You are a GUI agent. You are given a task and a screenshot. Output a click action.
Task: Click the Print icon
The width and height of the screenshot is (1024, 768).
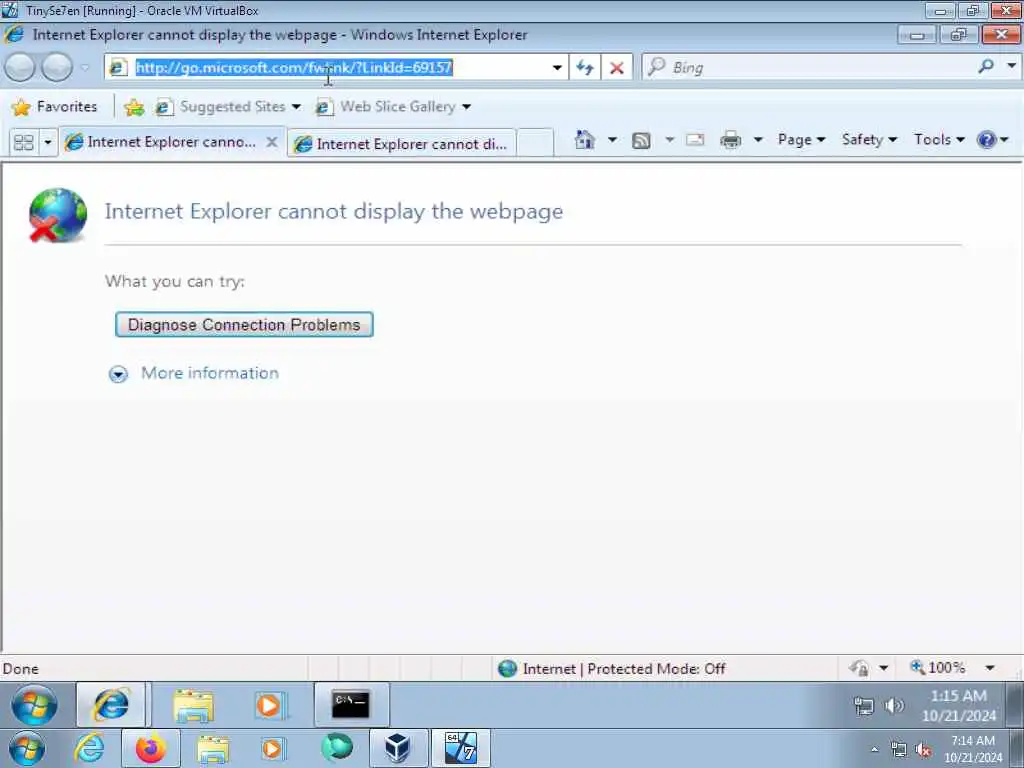click(x=730, y=140)
